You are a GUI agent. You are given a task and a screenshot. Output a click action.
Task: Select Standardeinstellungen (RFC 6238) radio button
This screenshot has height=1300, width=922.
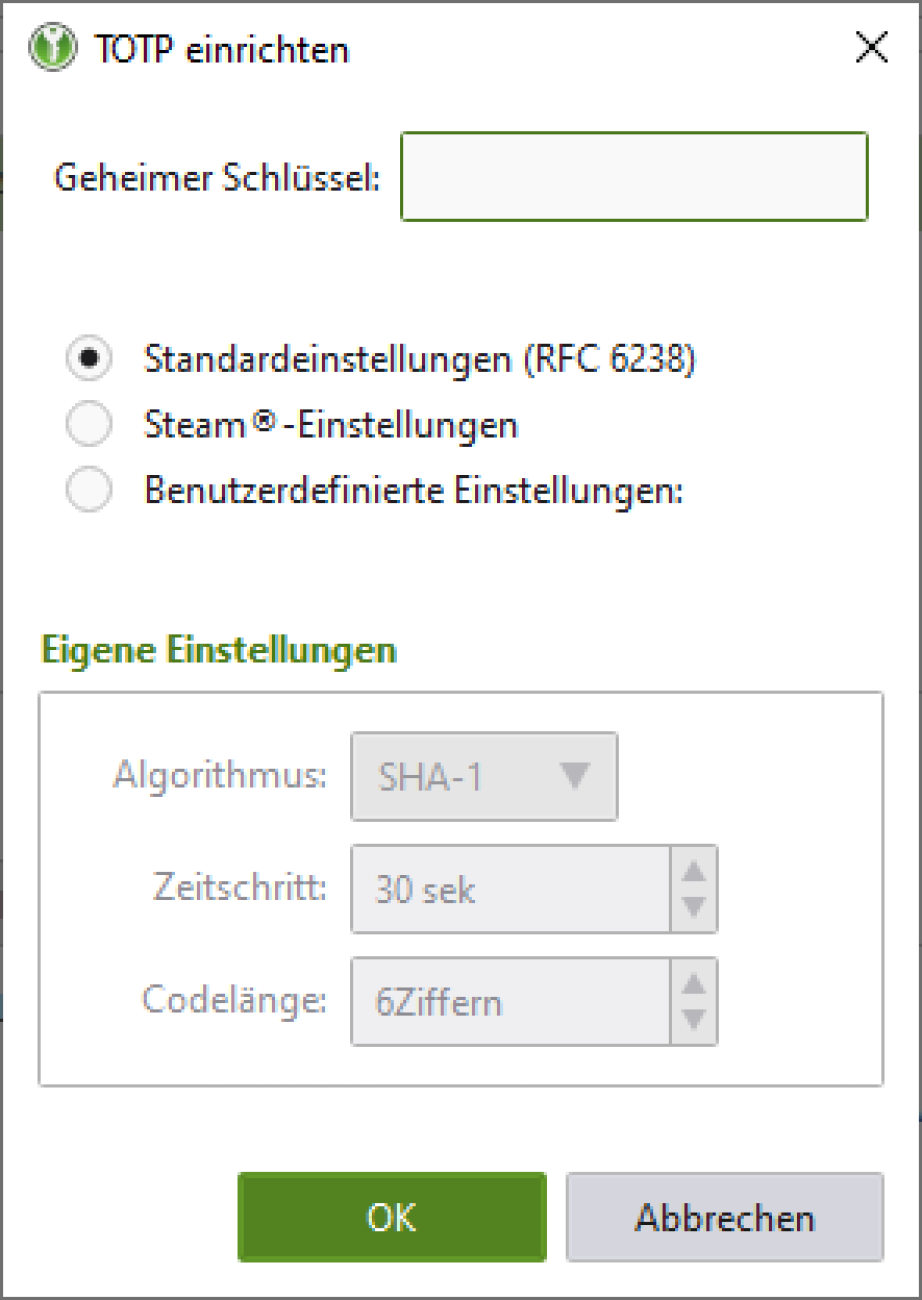coord(89,360)
